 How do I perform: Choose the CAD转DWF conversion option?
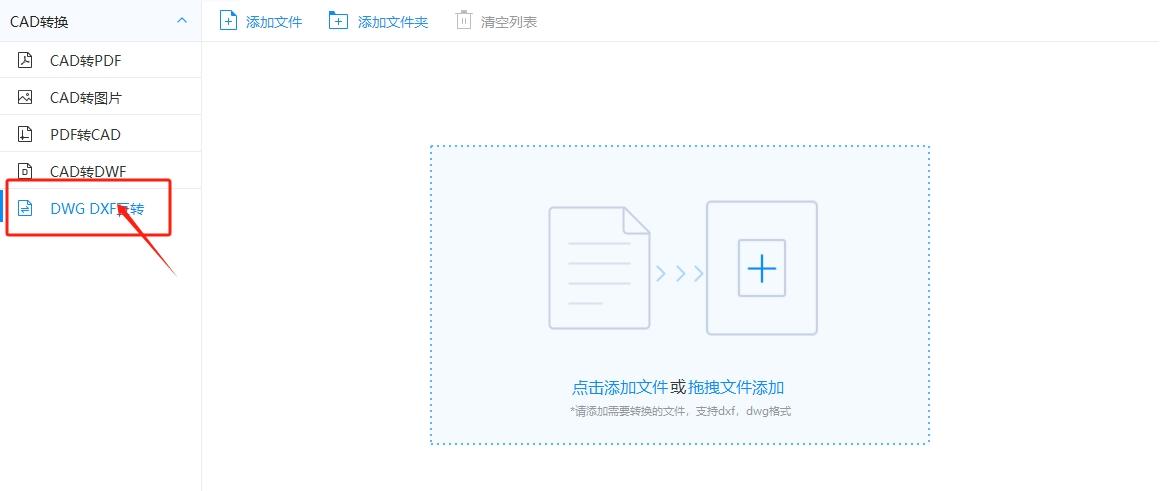101,171
